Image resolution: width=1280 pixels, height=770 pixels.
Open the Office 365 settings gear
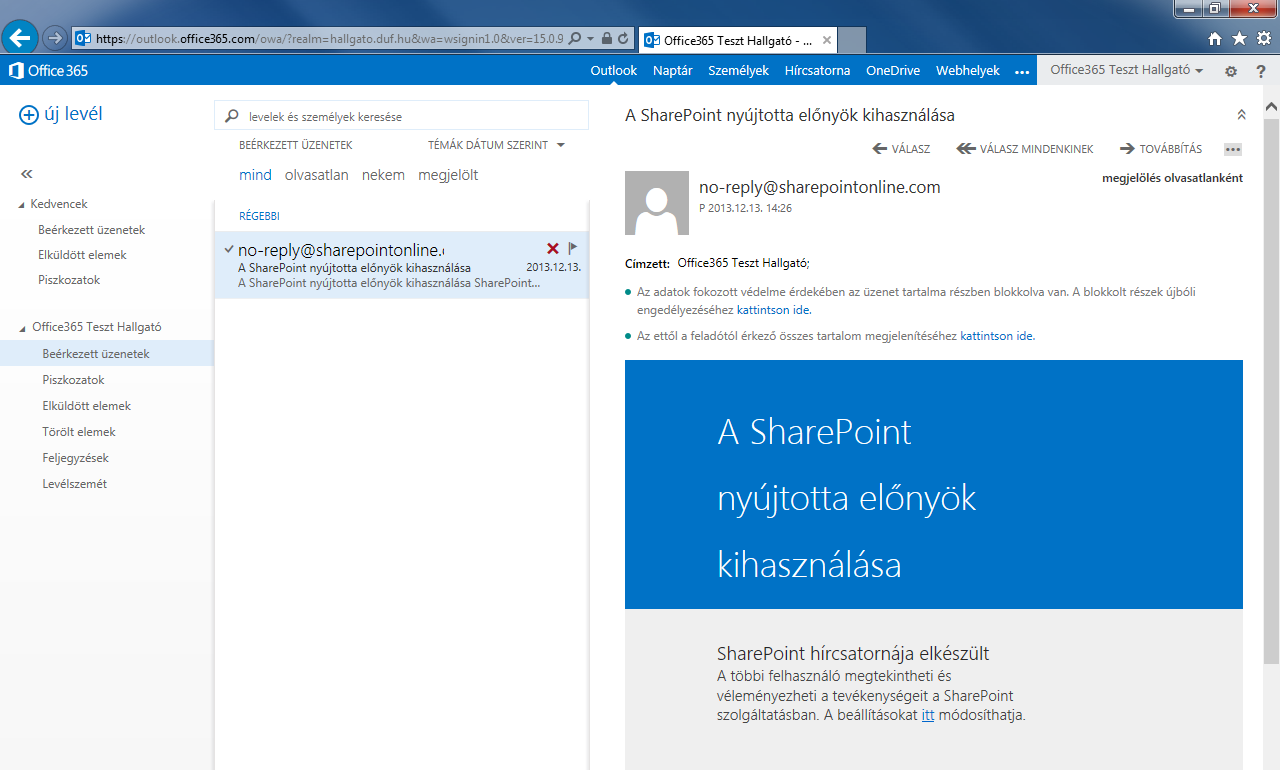point(1231,71)
